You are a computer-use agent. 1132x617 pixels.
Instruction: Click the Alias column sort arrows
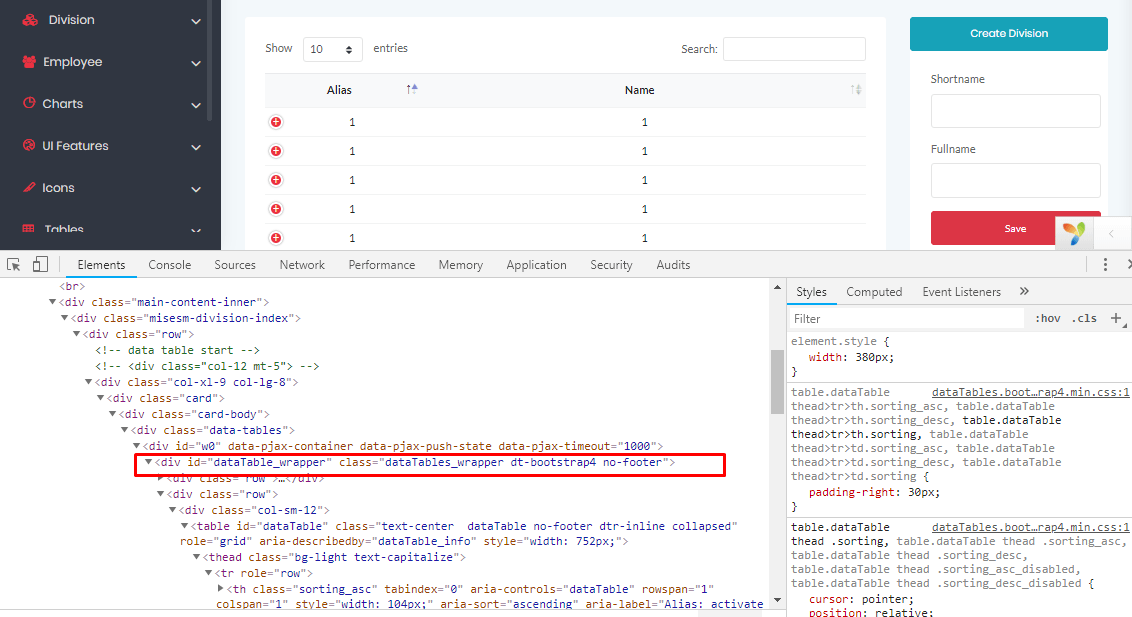point(411,90)
